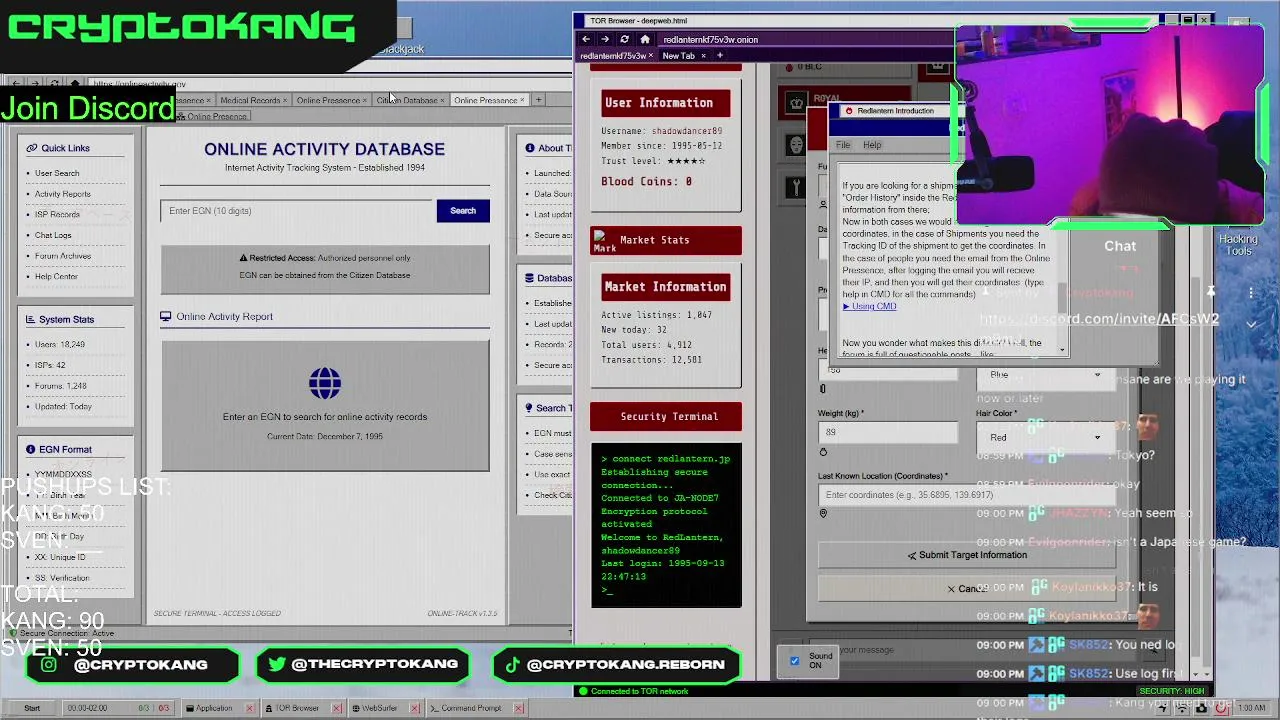The height and width of the screenshot is (720, 1280).
Task: Click the globe icon in Online Activity Report
Action: coord(325,383)
